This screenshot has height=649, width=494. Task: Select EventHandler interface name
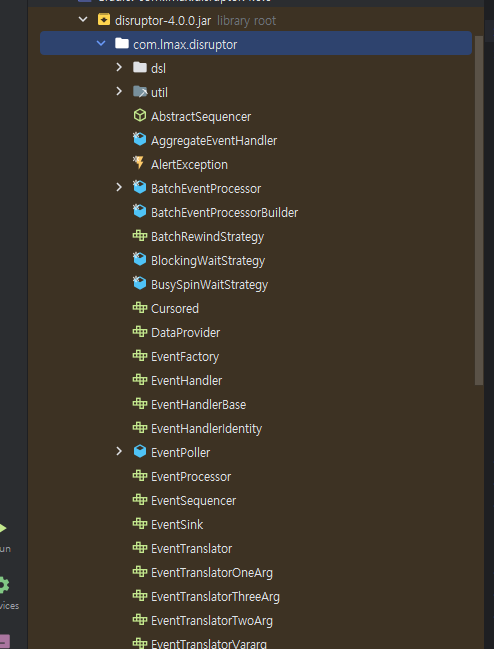(x=186, y=381)
